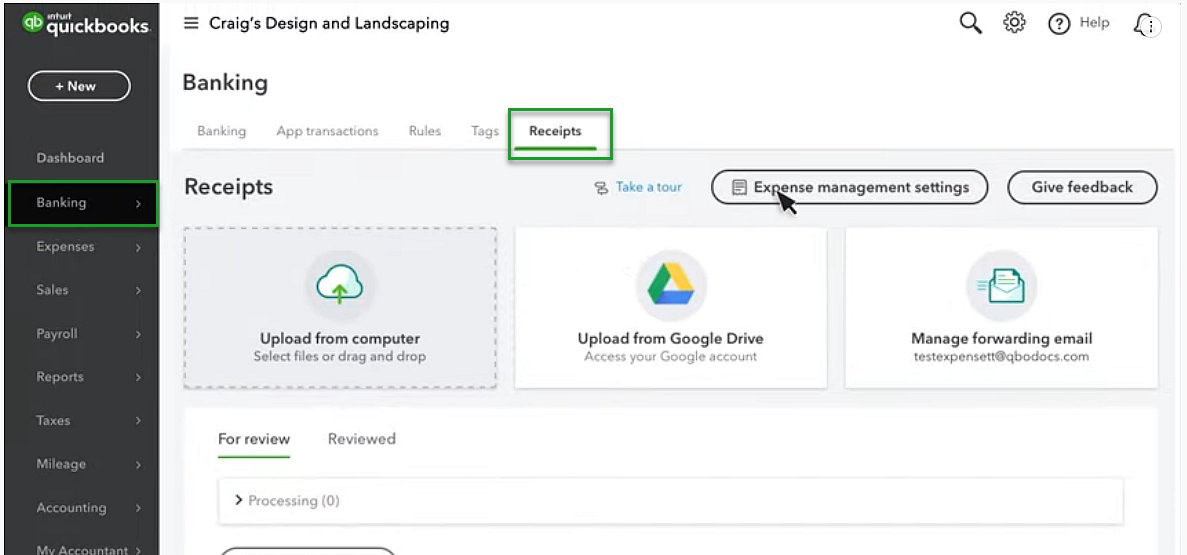This screenshot has width=1187, height=555.
Task: Open Expenses in the sidebar
Action: point(65,247)
